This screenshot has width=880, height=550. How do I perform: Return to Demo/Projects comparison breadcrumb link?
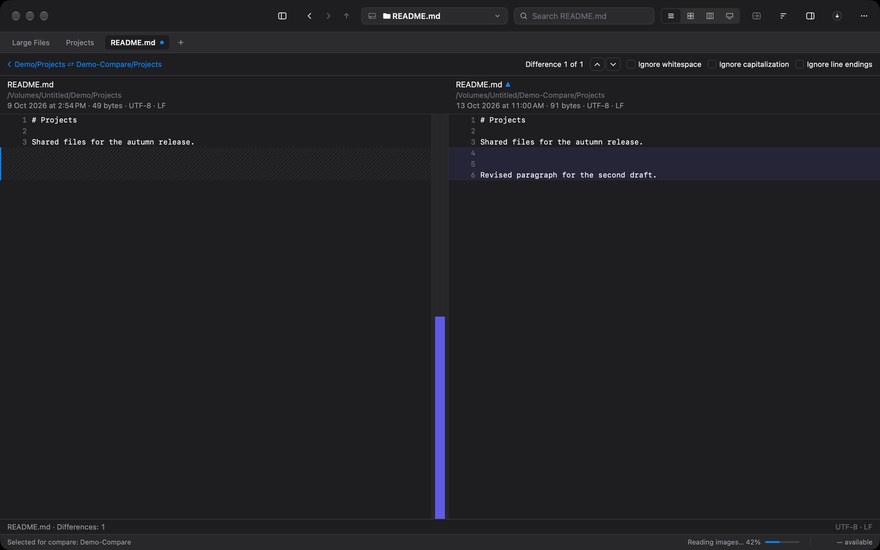(x=84, y=65)
